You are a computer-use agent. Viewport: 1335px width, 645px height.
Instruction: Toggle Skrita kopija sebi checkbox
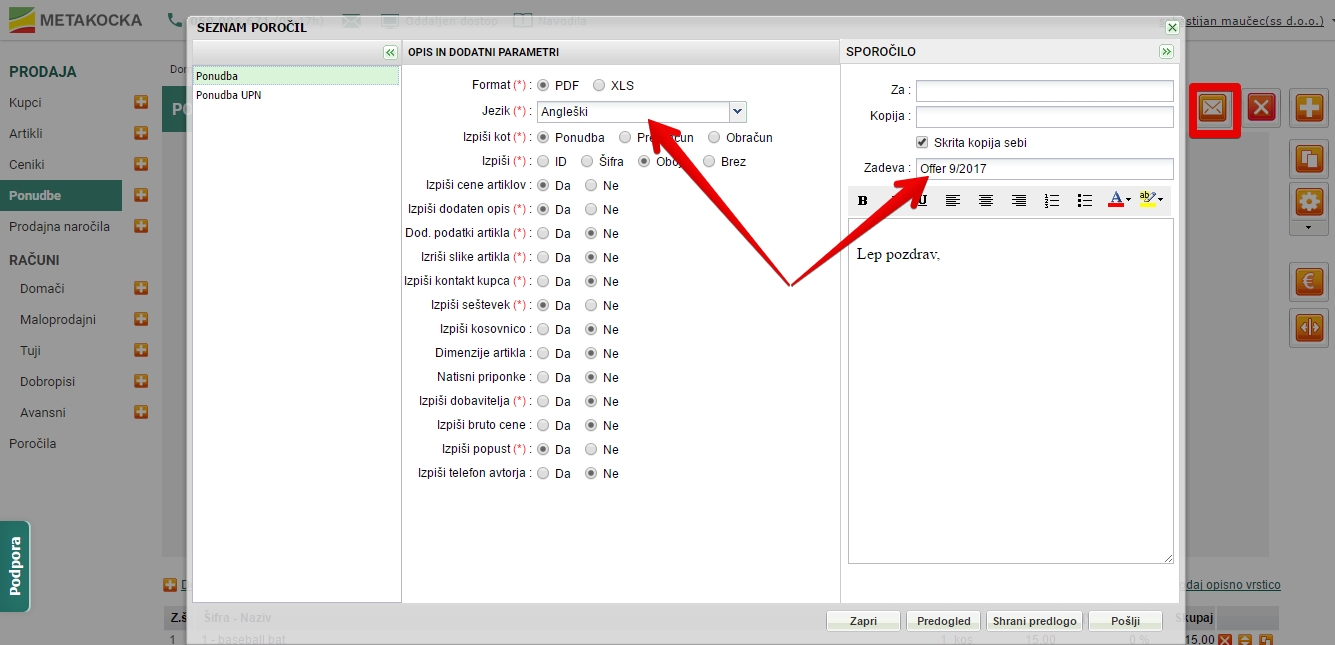pyautogui.click(x=922, y=142)
